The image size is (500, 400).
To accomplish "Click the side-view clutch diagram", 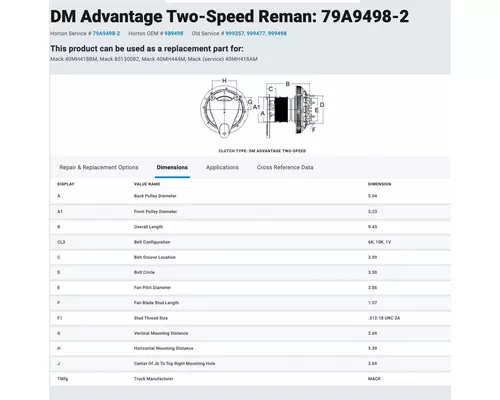I will [x=290, y=110].
